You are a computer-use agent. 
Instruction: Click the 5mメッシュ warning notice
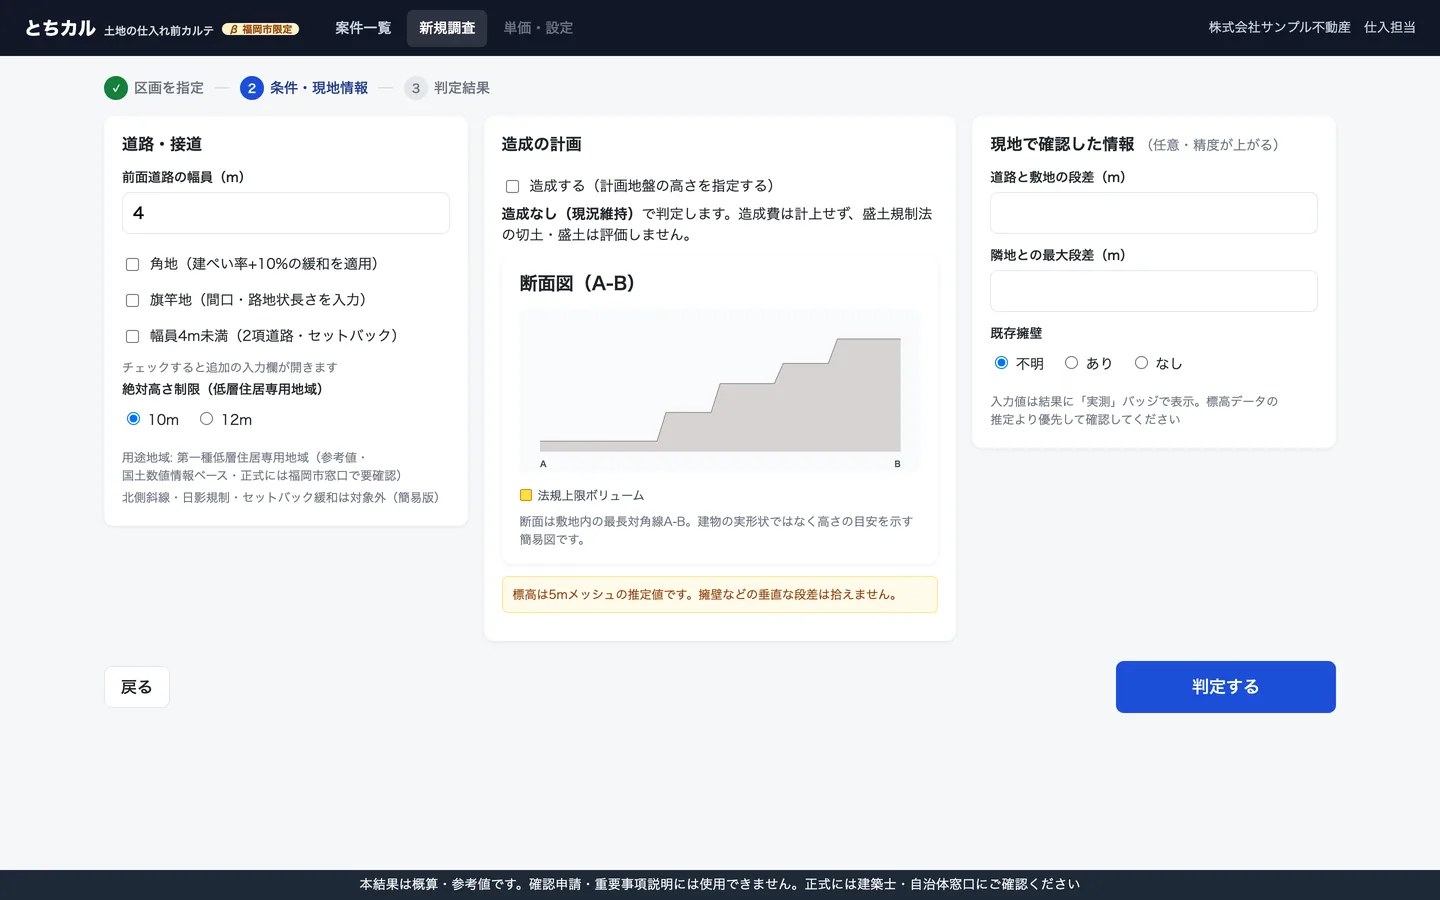coord(720,594)
